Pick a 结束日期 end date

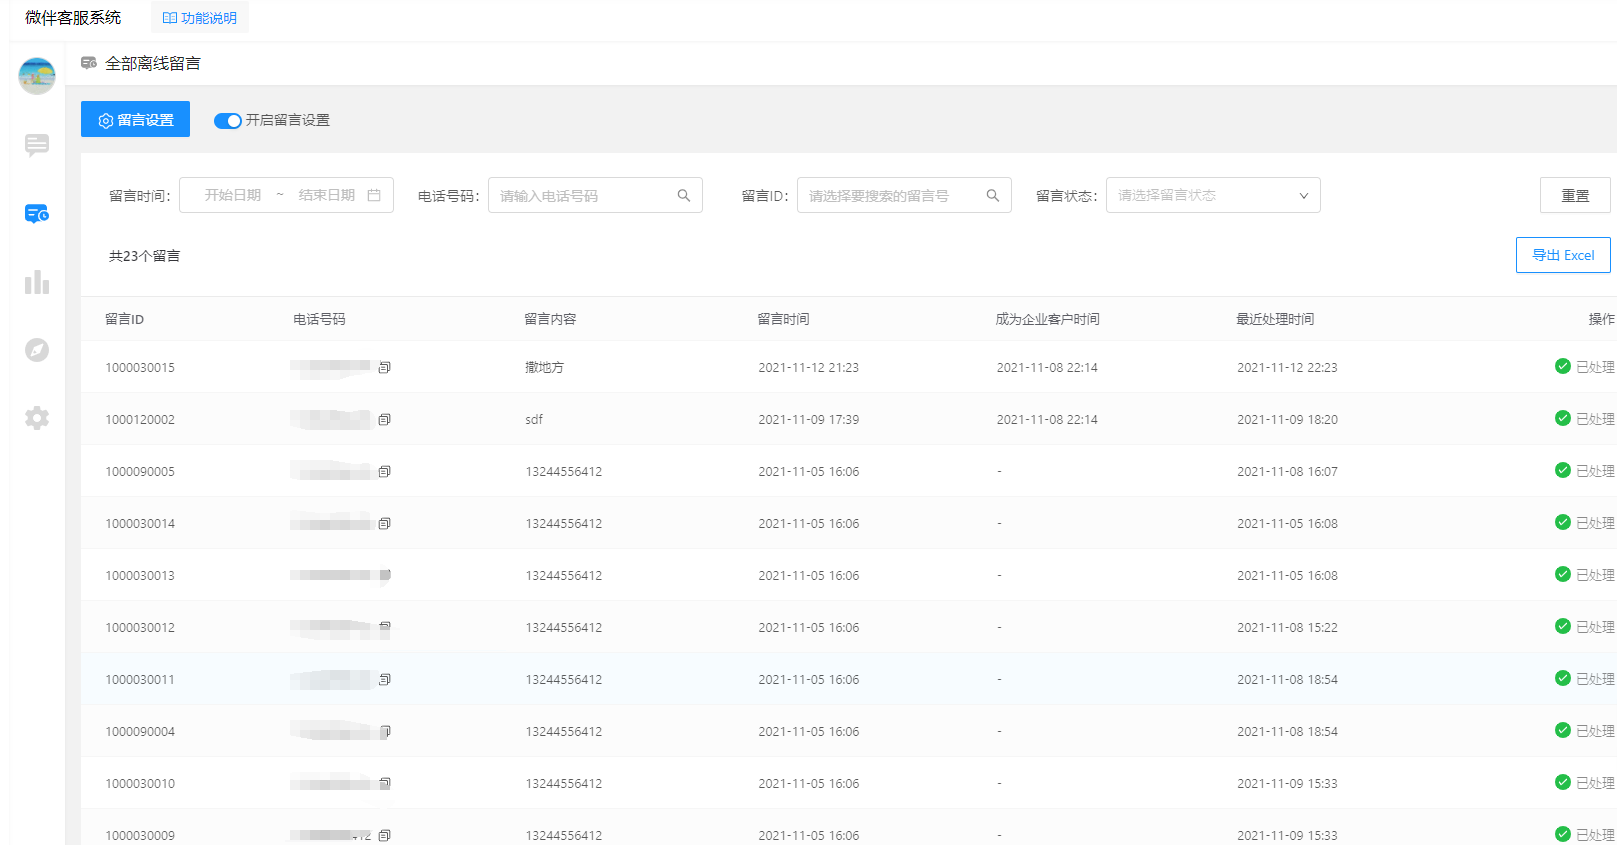327,195
